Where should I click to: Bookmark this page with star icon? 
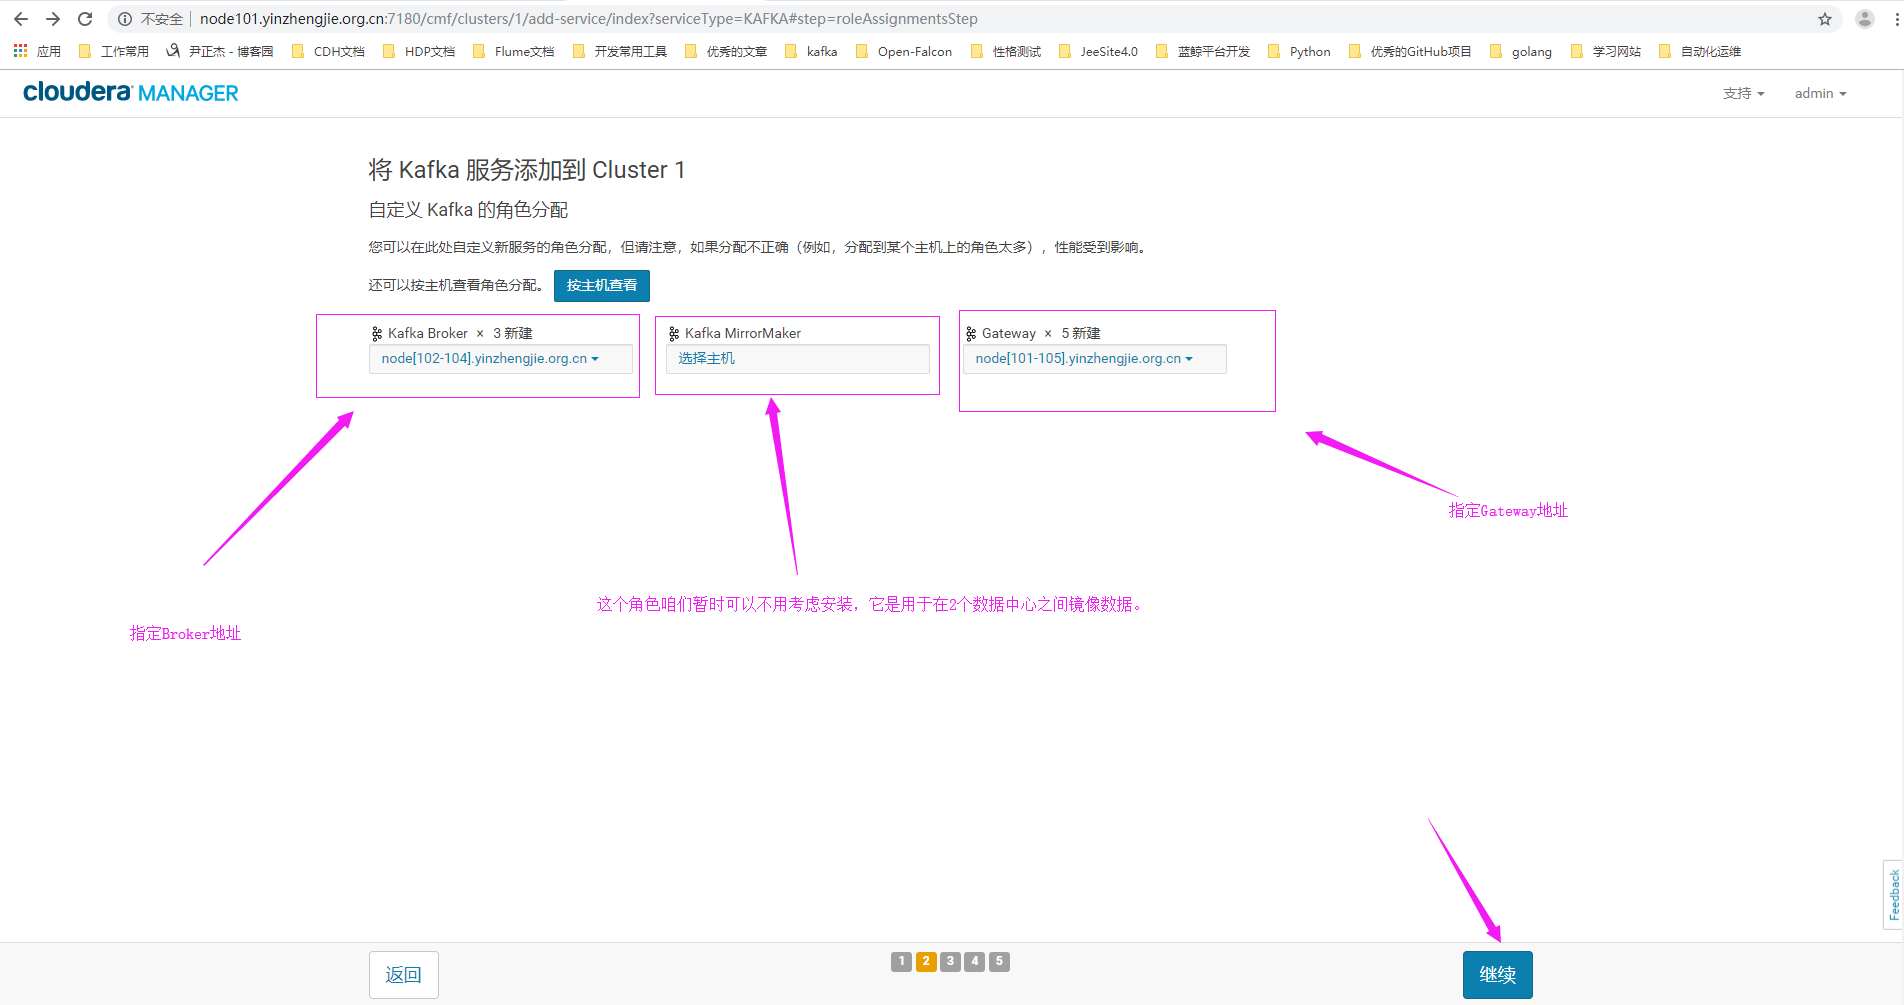1825,19
